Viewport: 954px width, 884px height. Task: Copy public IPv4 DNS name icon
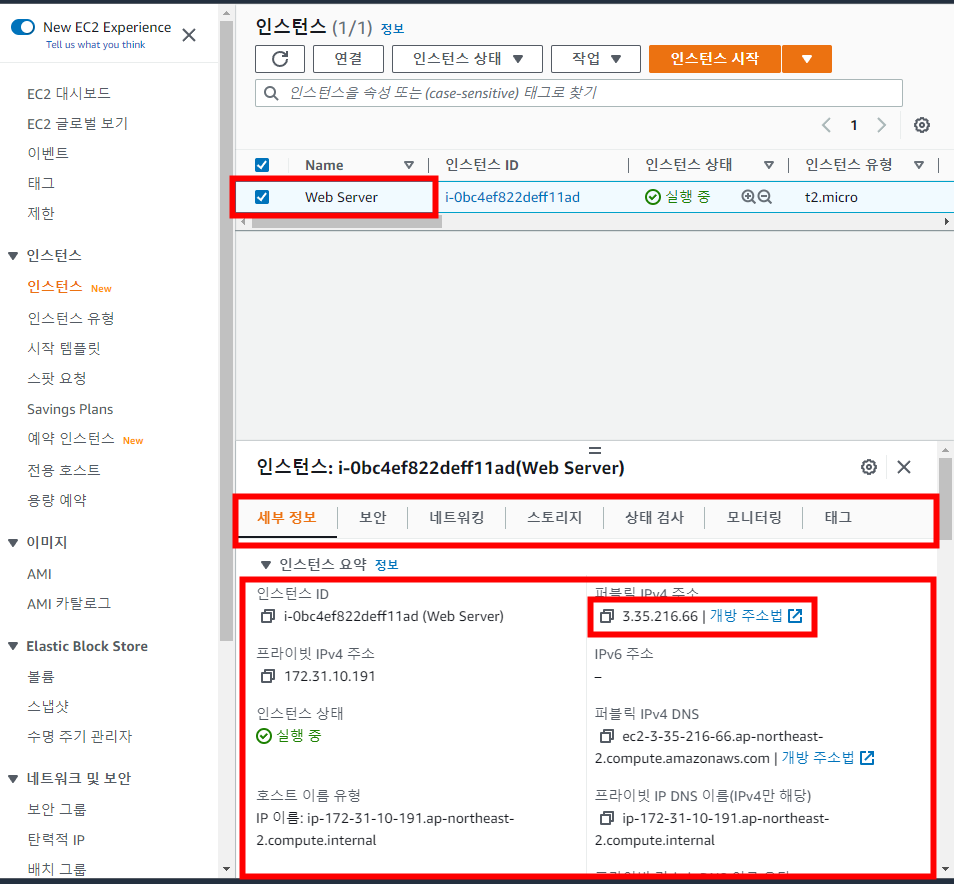[607, 736]
